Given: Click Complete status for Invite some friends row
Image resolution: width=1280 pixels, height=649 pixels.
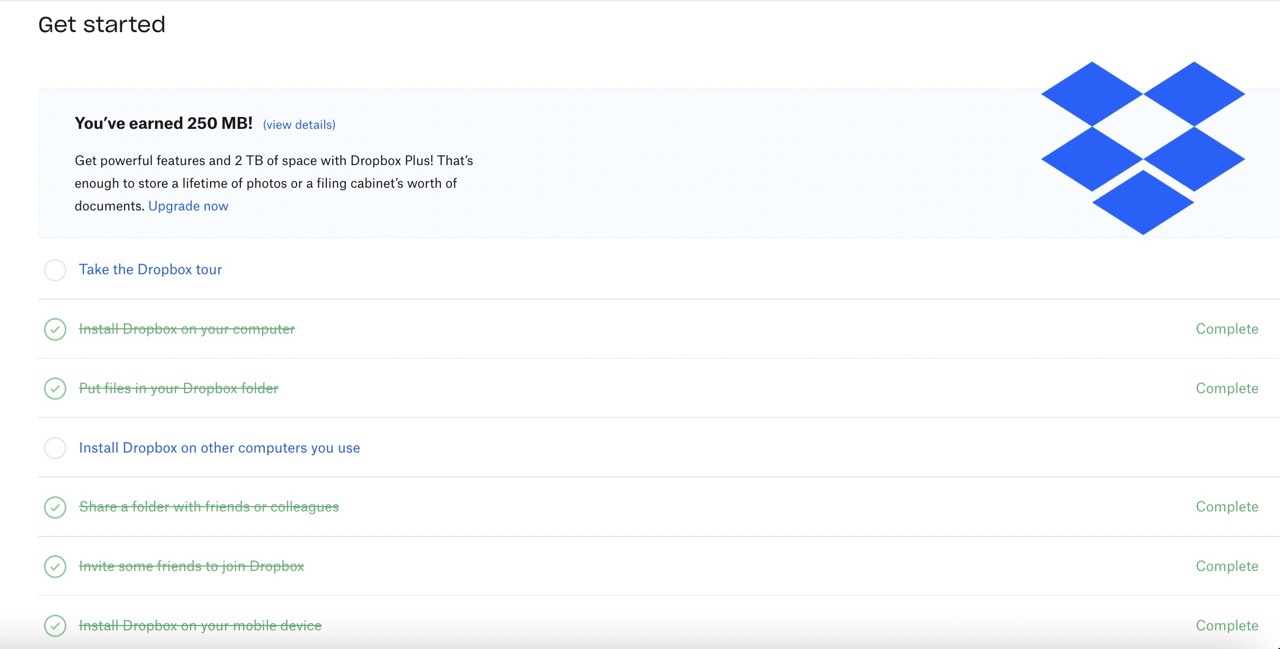Looking at the screenshot, I should (1227, 566).
